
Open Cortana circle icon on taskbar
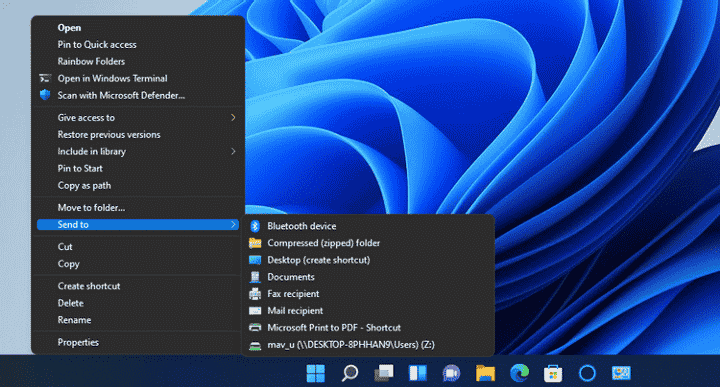587,373
